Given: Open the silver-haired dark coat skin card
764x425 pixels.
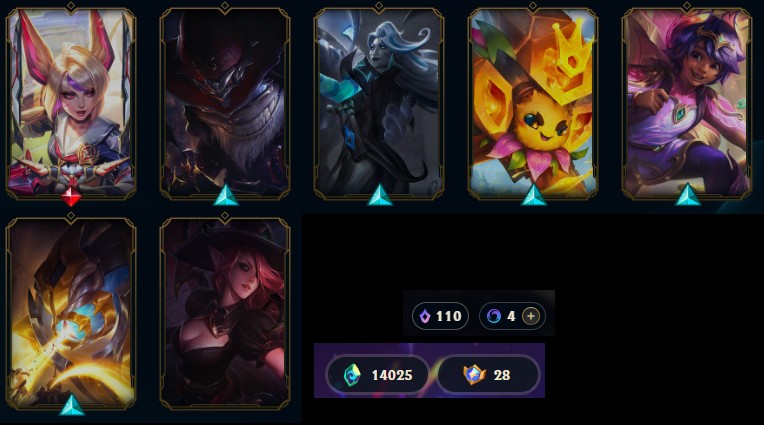Looking at the screenshot, I should pos(379,102).
